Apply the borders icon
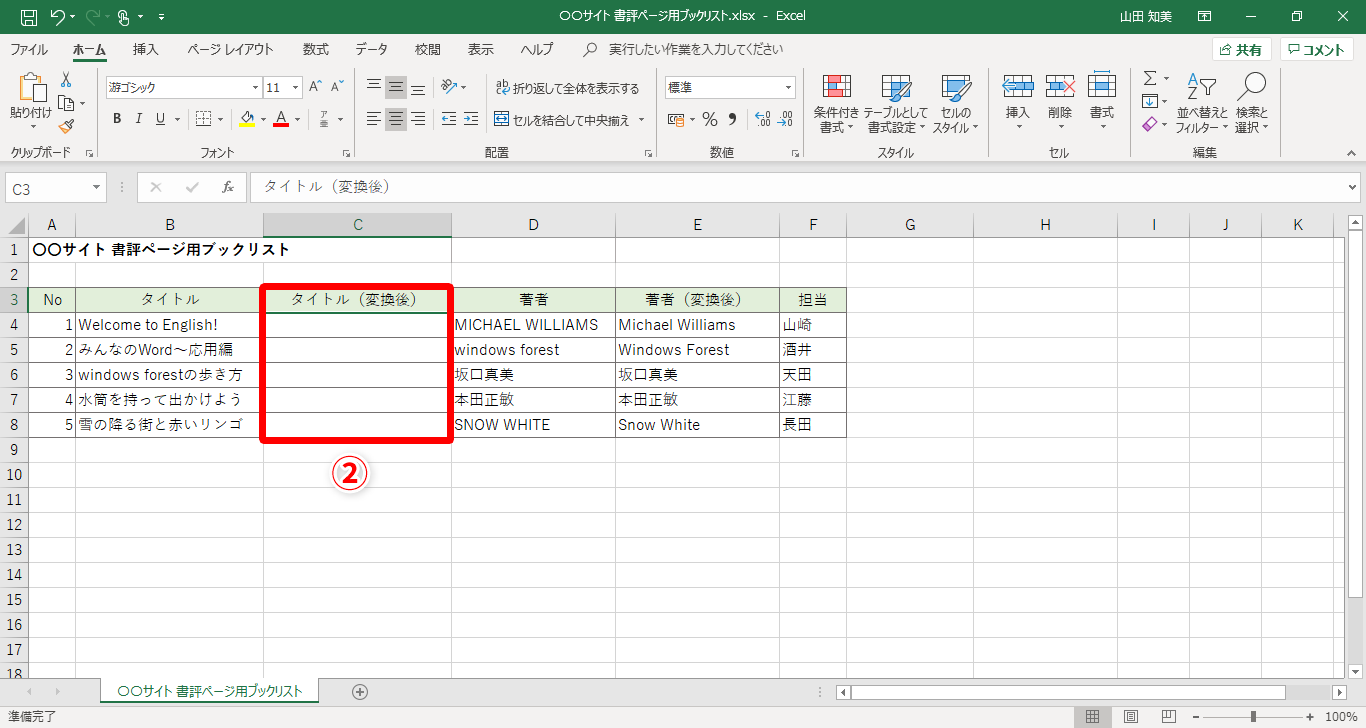The image size is (1366, 728). [203, 119]
